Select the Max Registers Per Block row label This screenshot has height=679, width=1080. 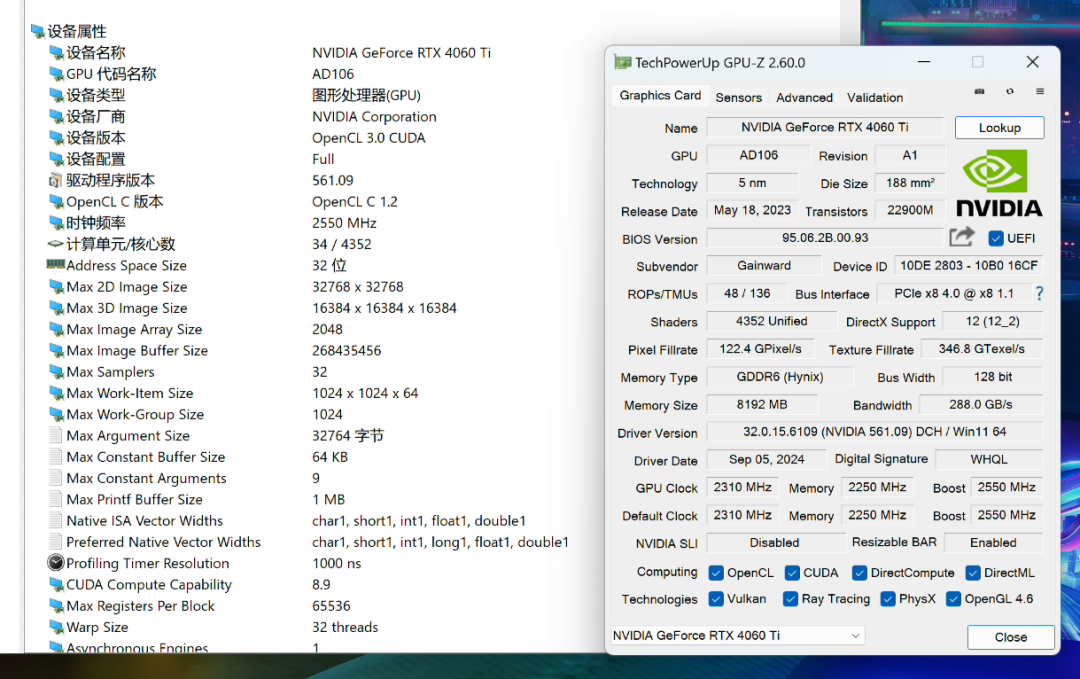(141, 606)
